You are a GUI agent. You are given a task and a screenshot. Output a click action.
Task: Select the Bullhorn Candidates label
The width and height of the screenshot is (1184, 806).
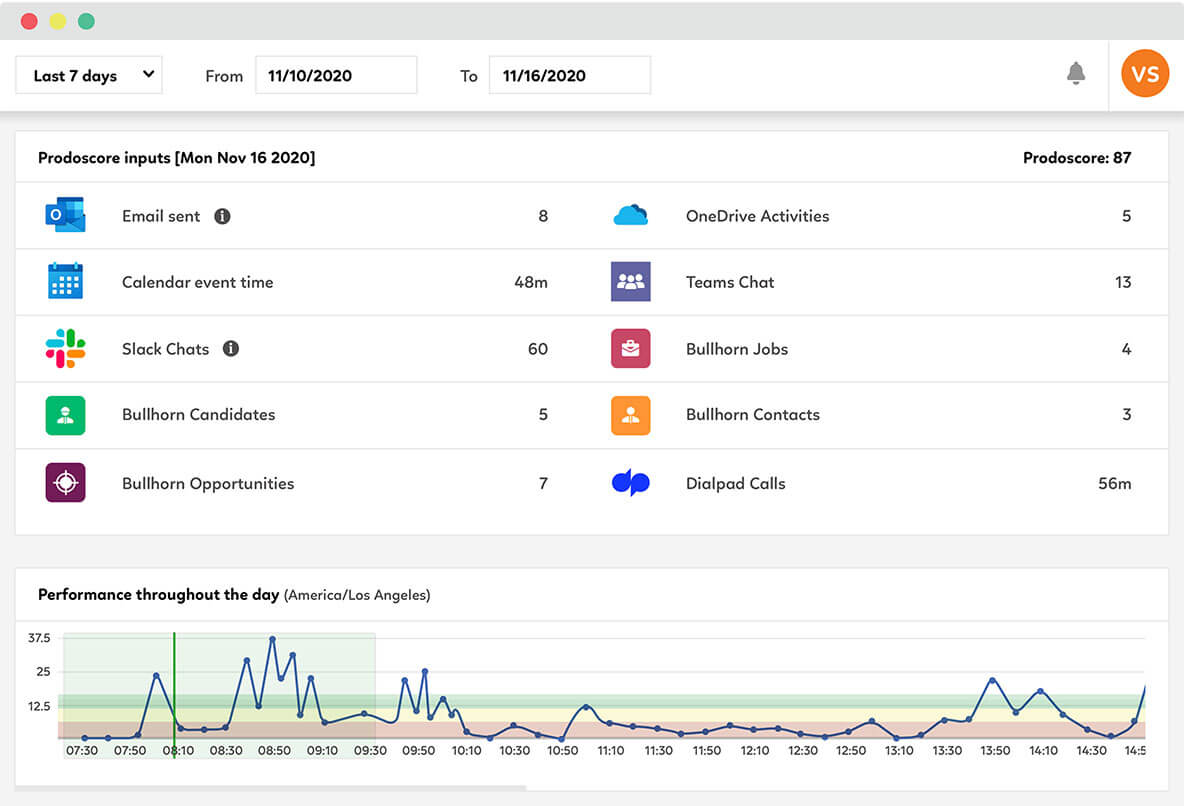199,415
